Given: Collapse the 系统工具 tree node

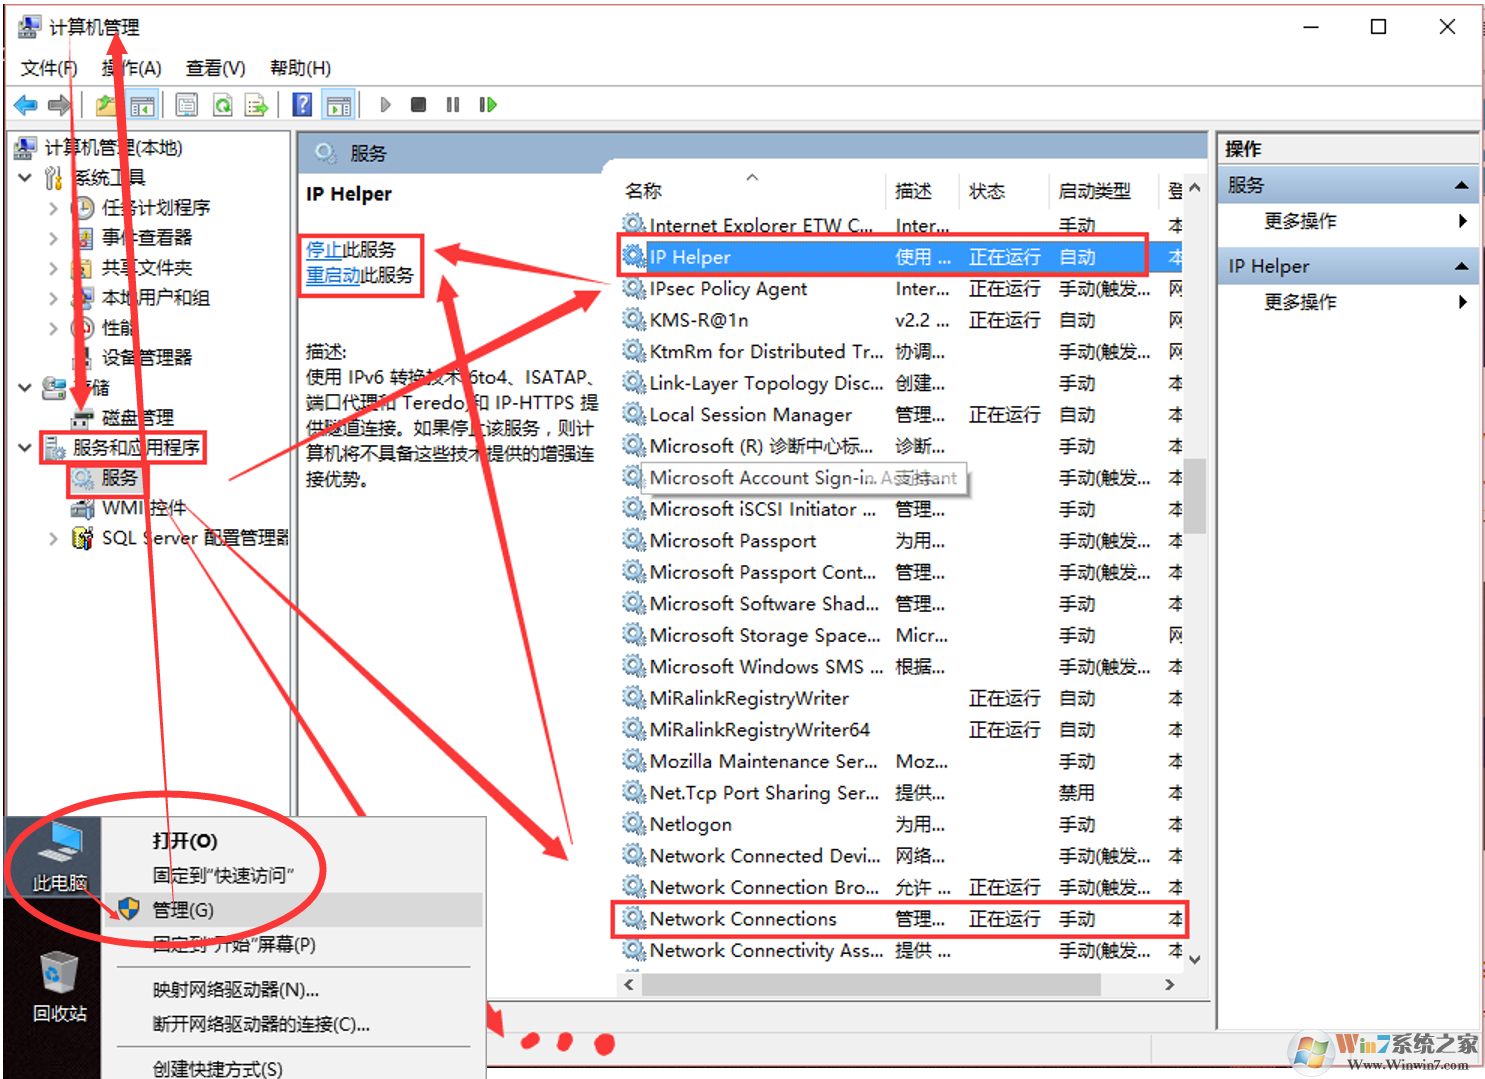Looking at the screenshot, I should pyautogui.click(x=26, y=178).
